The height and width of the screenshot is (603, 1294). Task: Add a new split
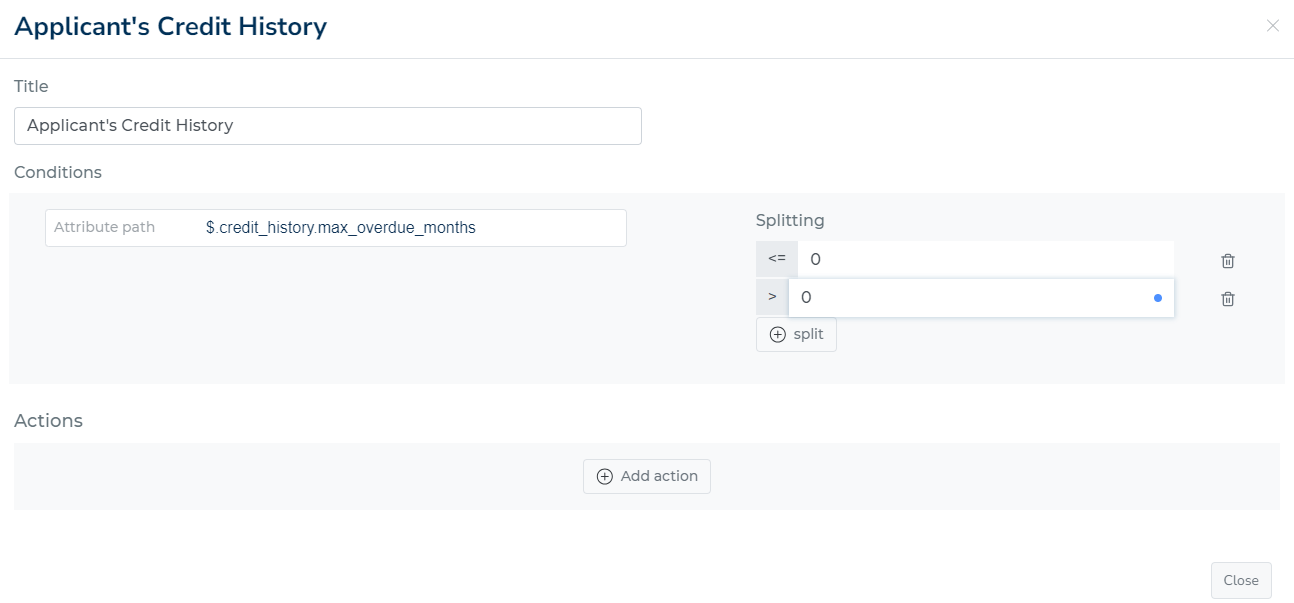click(x=796, y=335)
